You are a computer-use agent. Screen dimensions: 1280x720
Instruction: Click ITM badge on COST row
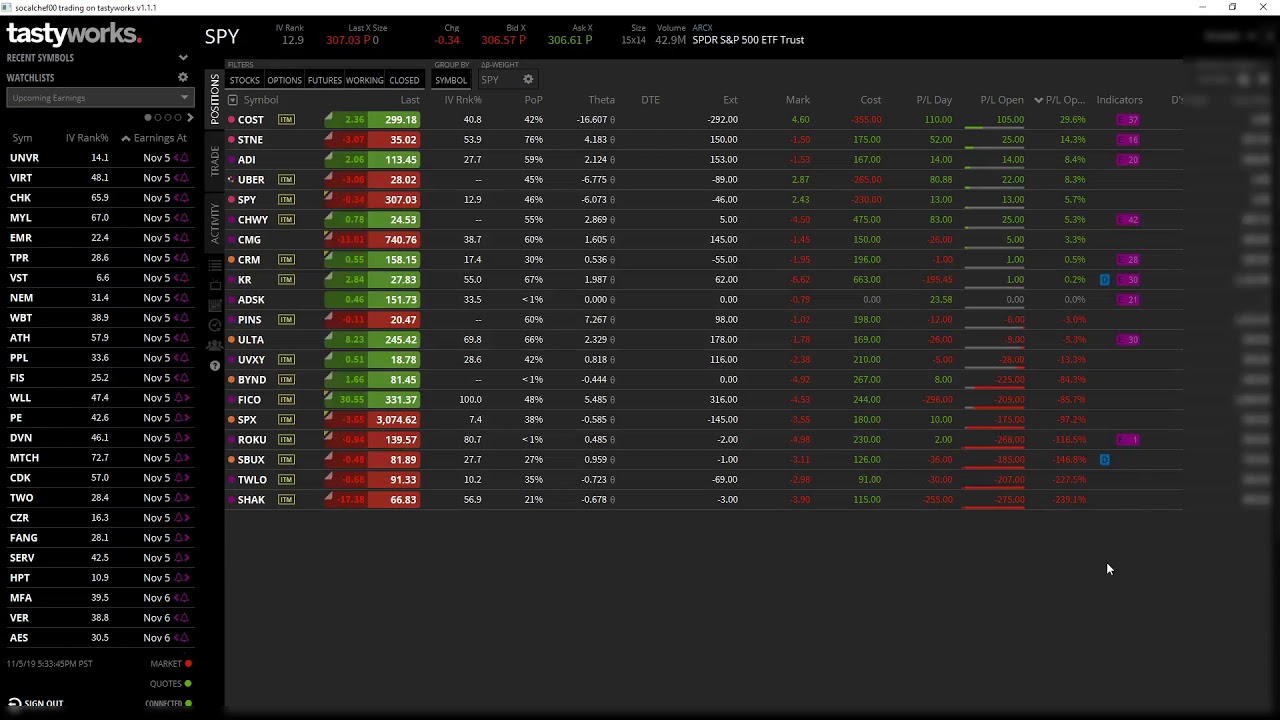tap(287, 120)
